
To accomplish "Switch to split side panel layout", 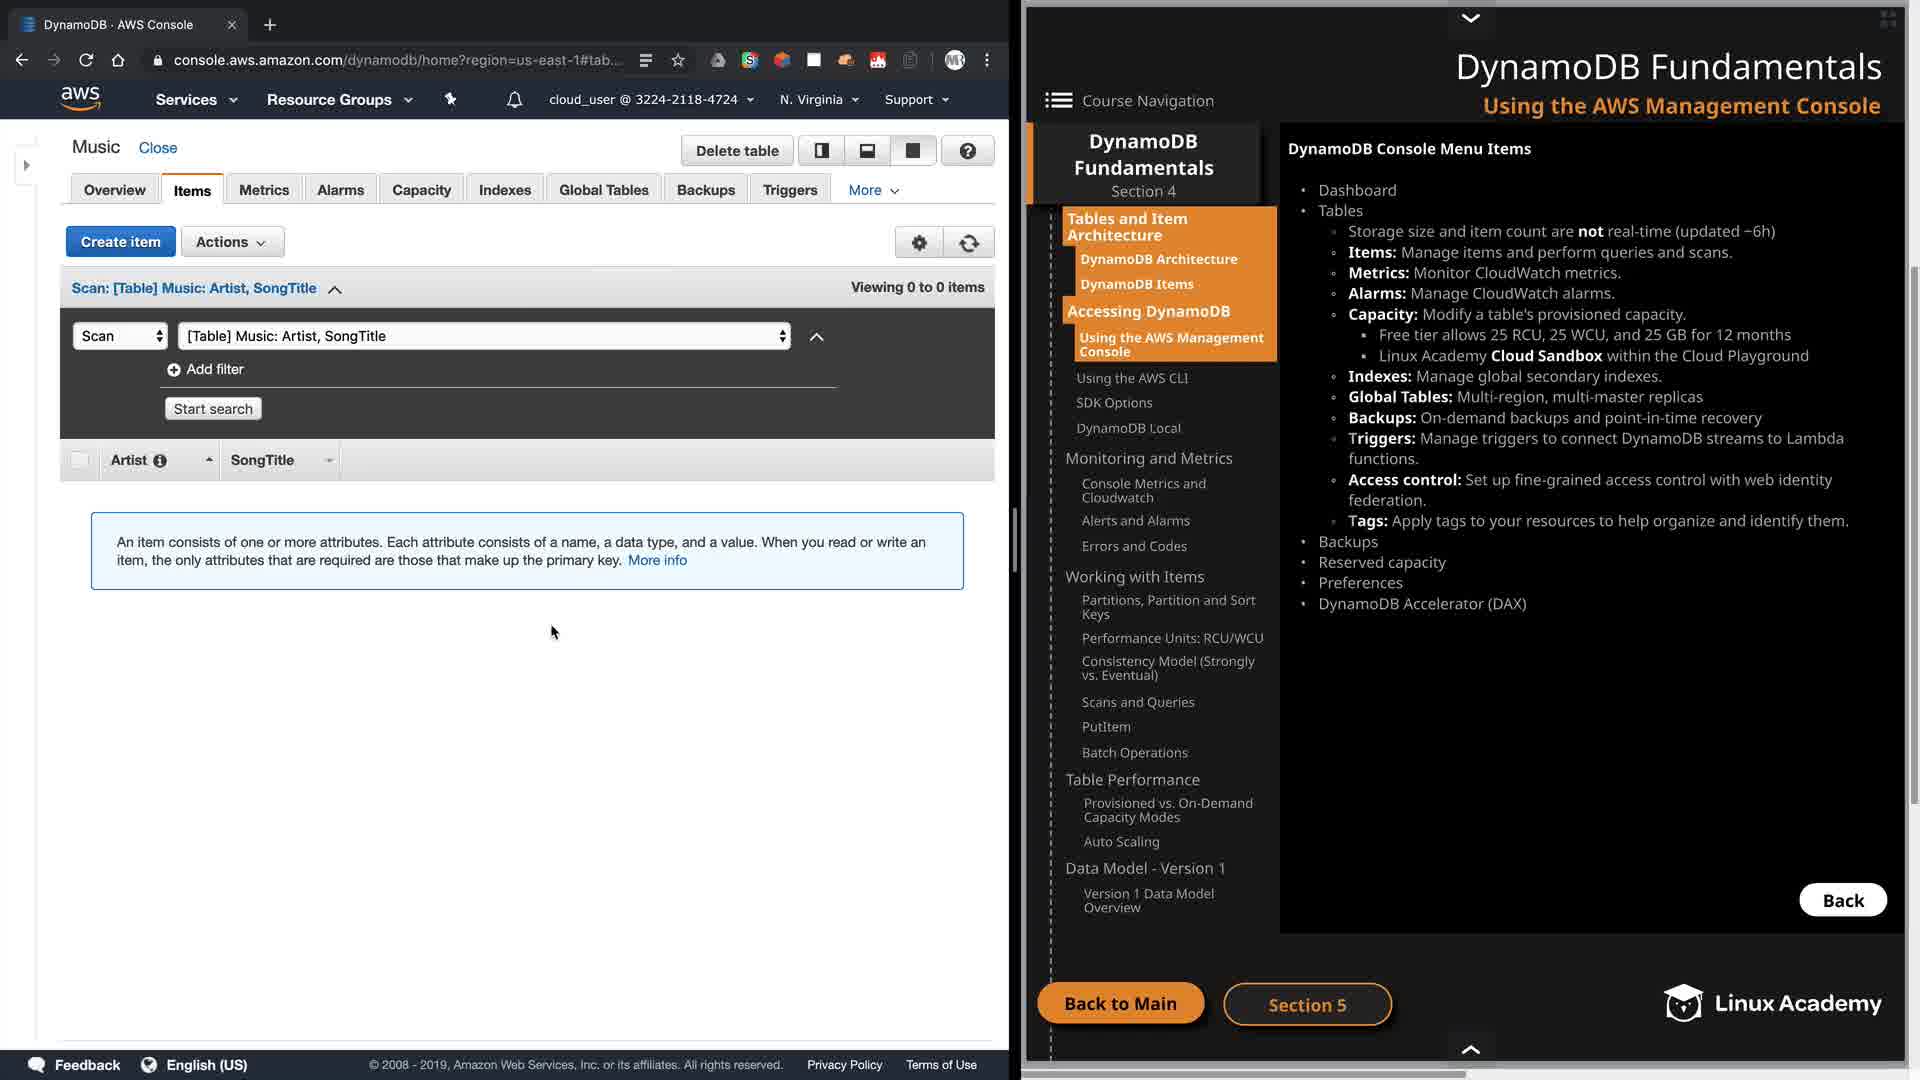I will [x=822, y=151].
